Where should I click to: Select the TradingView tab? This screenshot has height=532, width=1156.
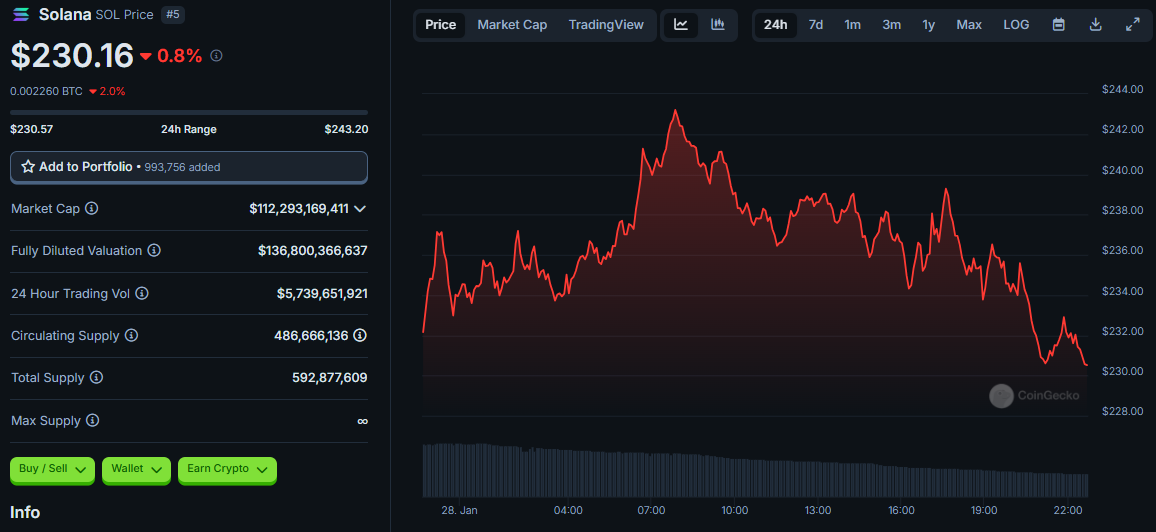click(606, 24)
